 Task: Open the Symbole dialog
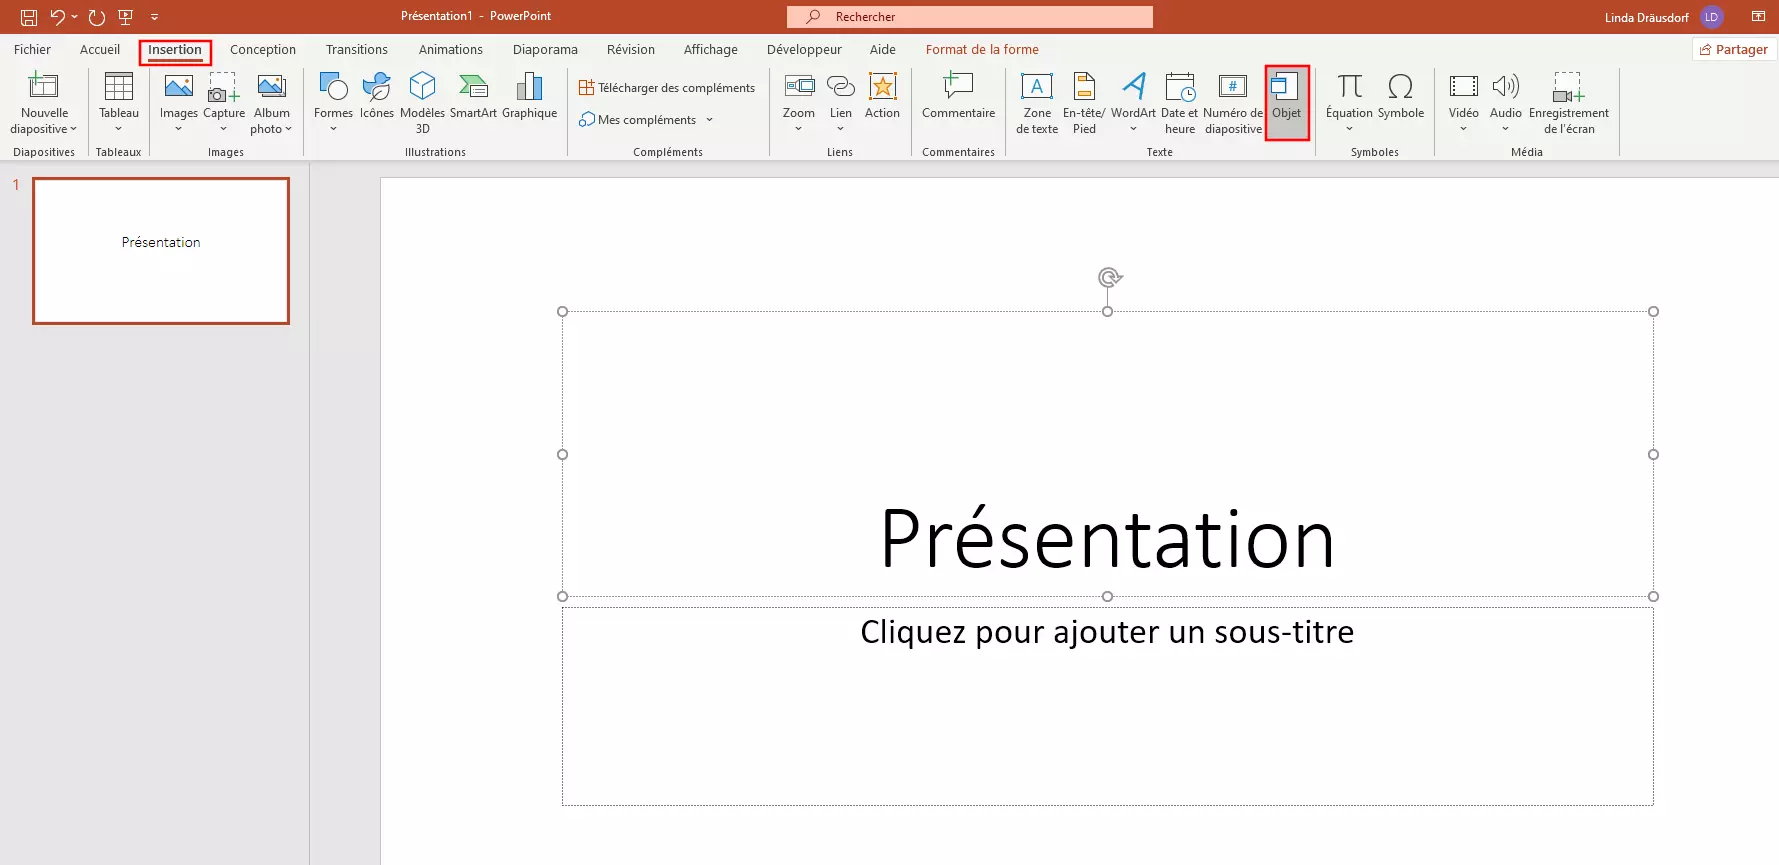(x=1401, y=95)
